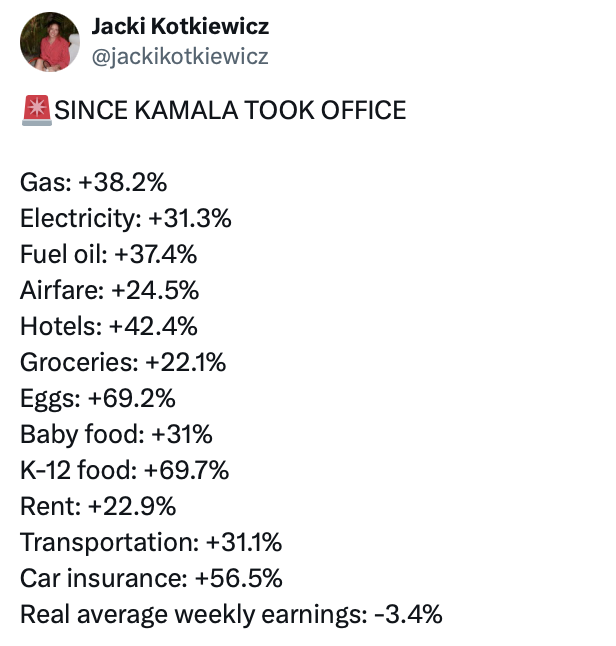This screenshot has height=646, width=616.
Task: Click the Eggs label
Action: click(50, 399)
